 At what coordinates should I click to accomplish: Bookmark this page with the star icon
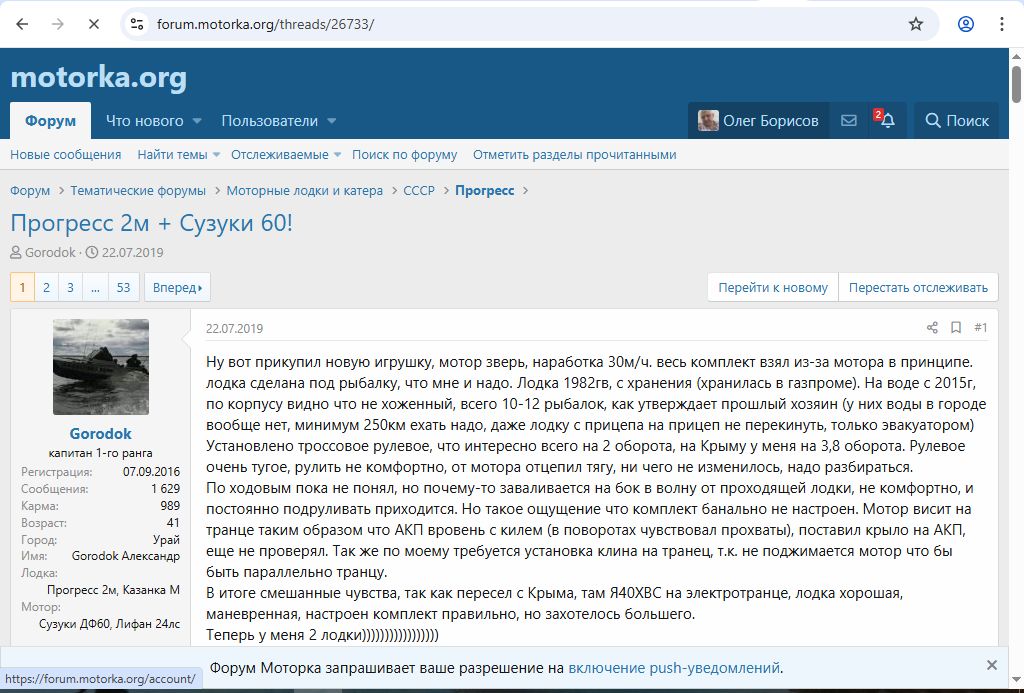915,24
